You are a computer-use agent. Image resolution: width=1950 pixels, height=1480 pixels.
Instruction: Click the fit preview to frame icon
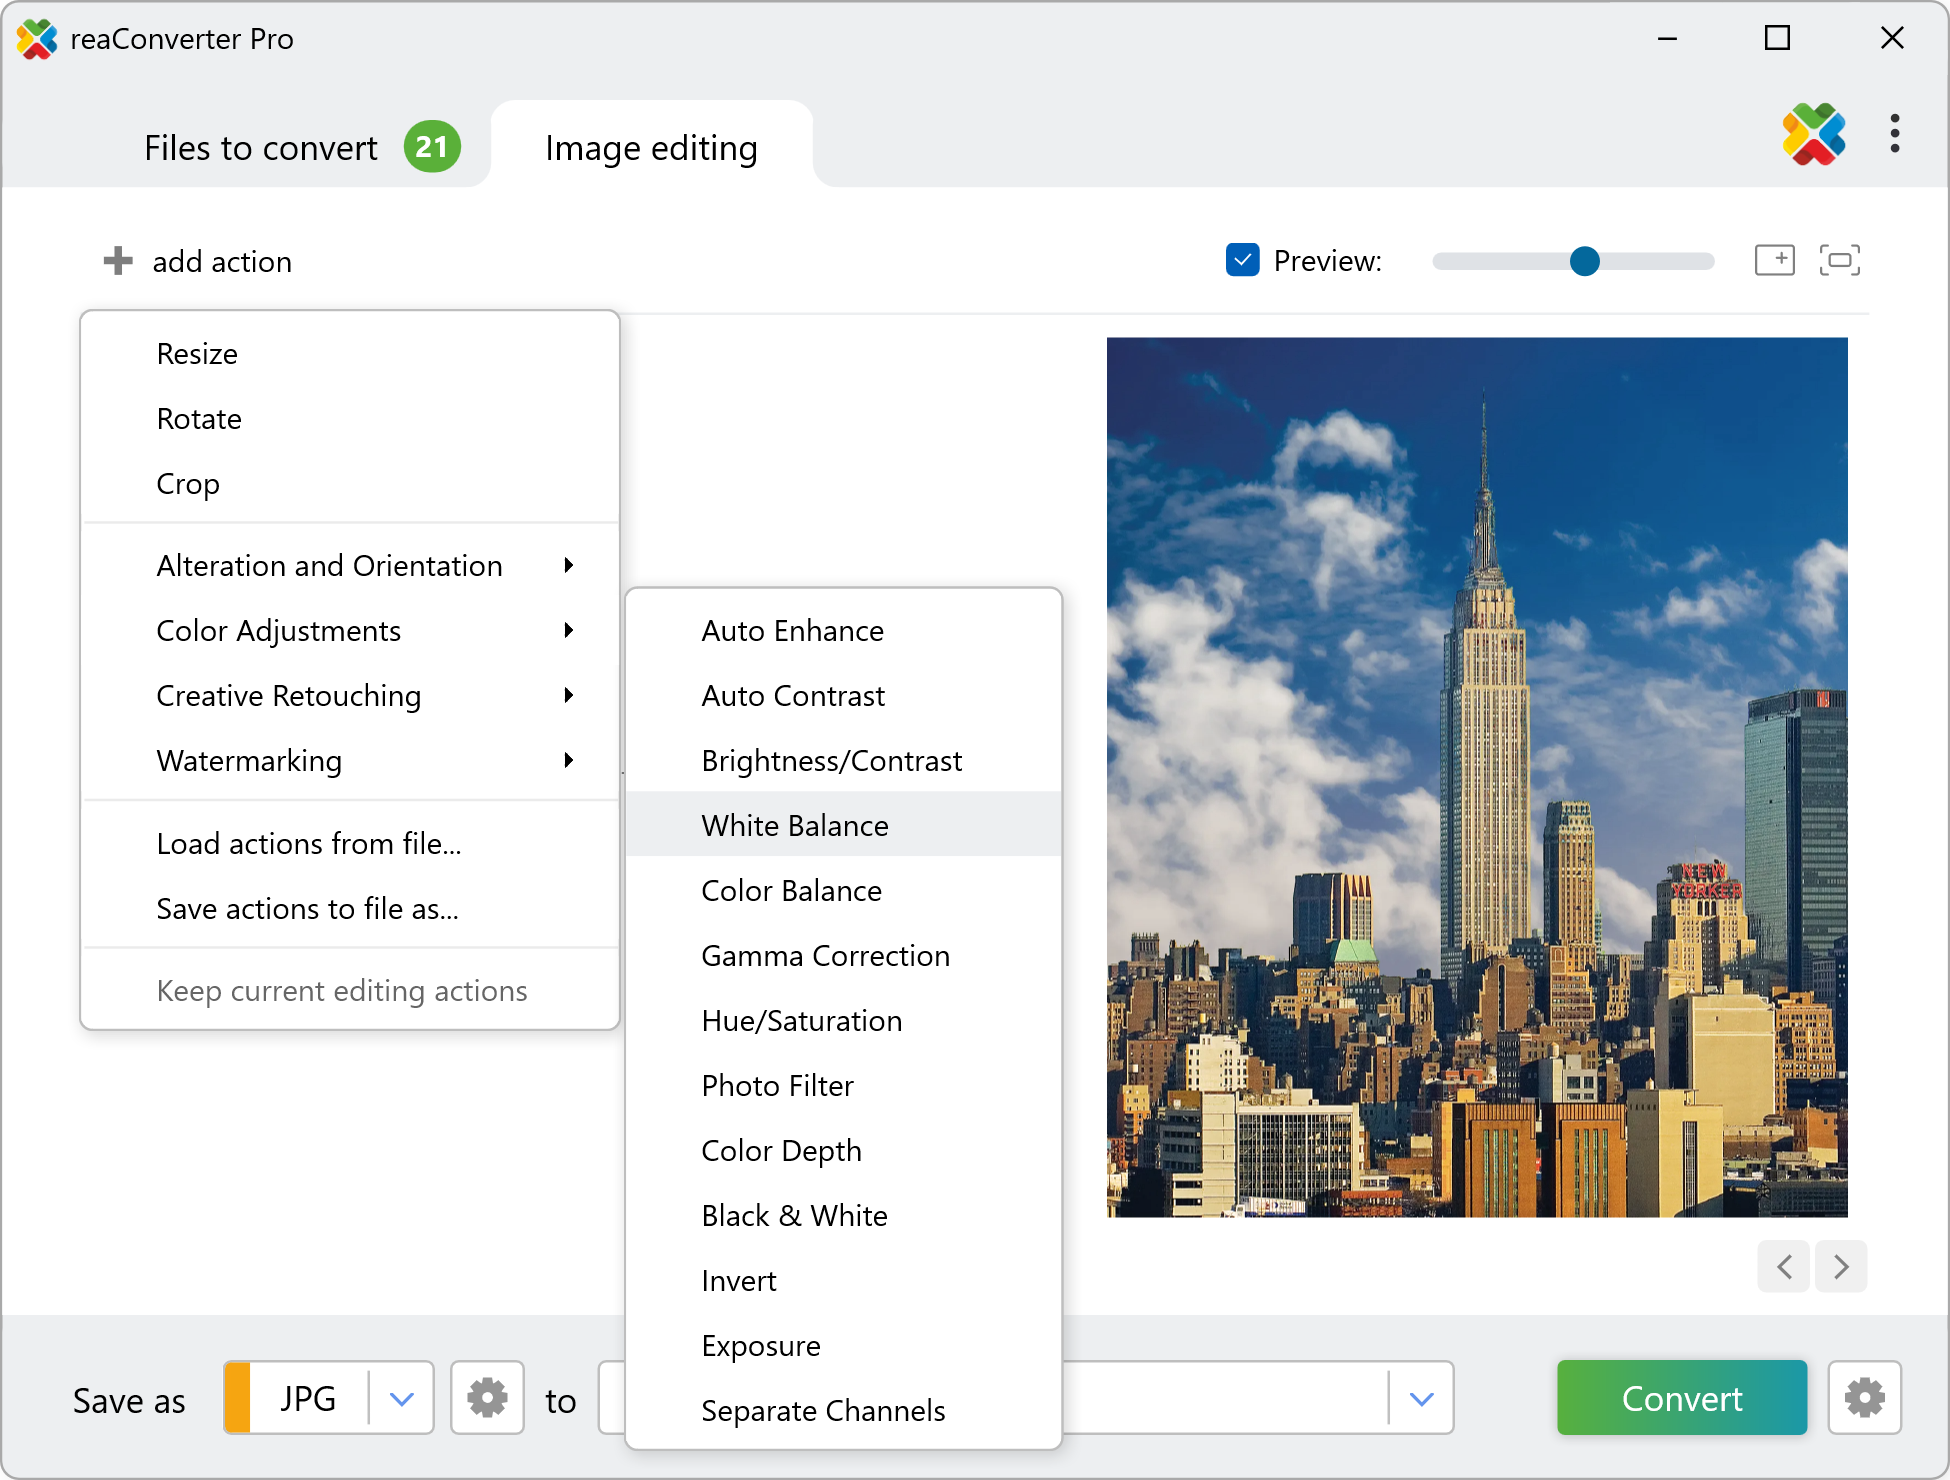pyautogui.click(x=1839, y=261)
